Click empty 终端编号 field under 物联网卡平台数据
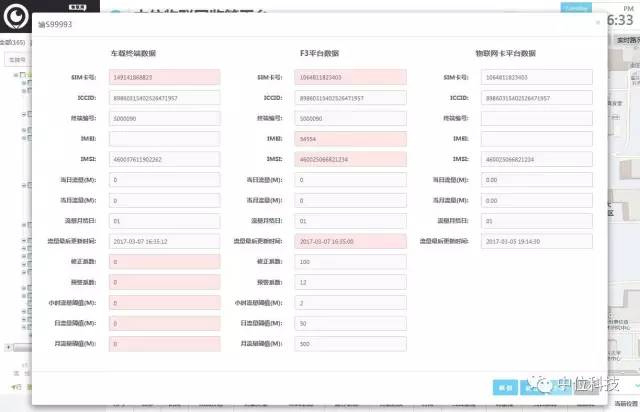 click(537, 118)
